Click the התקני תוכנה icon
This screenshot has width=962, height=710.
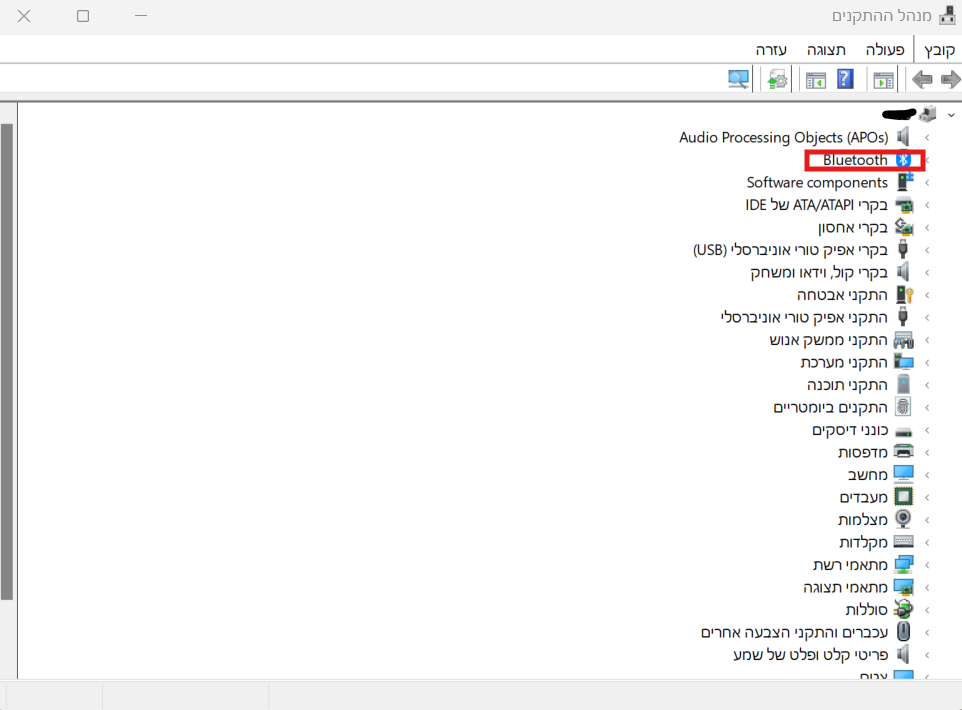903,385
